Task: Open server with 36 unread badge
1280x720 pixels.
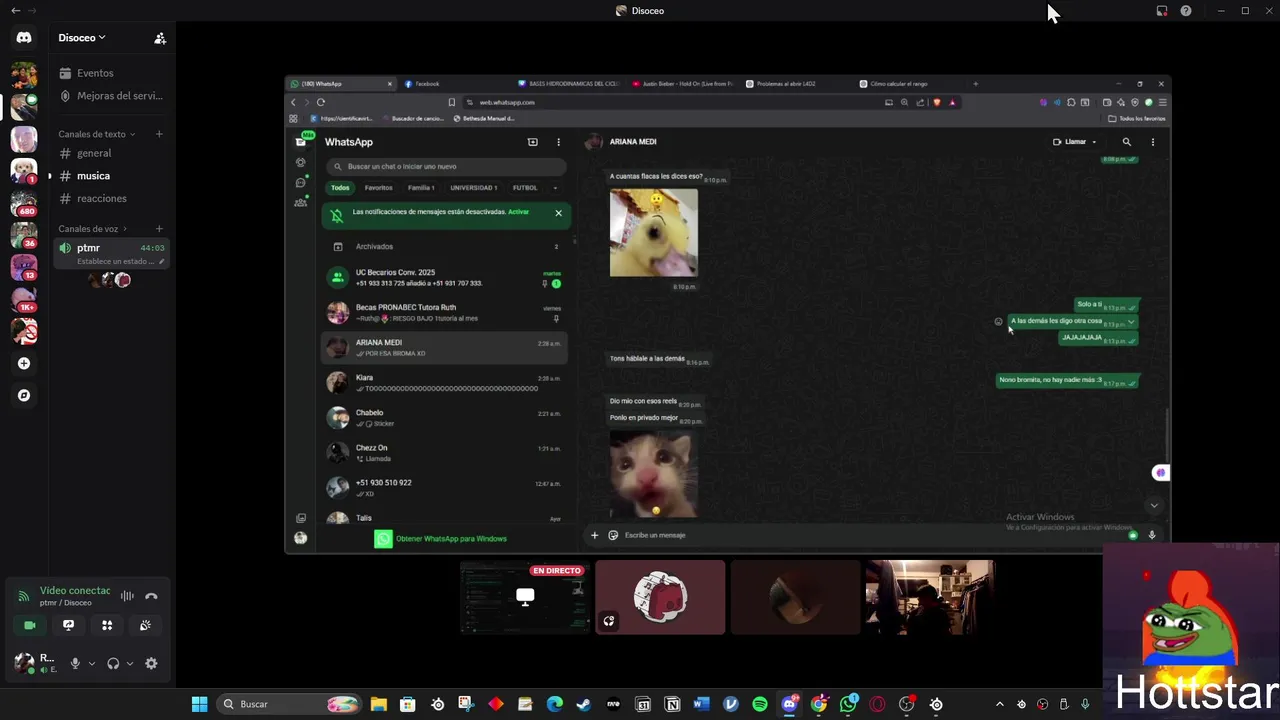Action: point(24,236)
